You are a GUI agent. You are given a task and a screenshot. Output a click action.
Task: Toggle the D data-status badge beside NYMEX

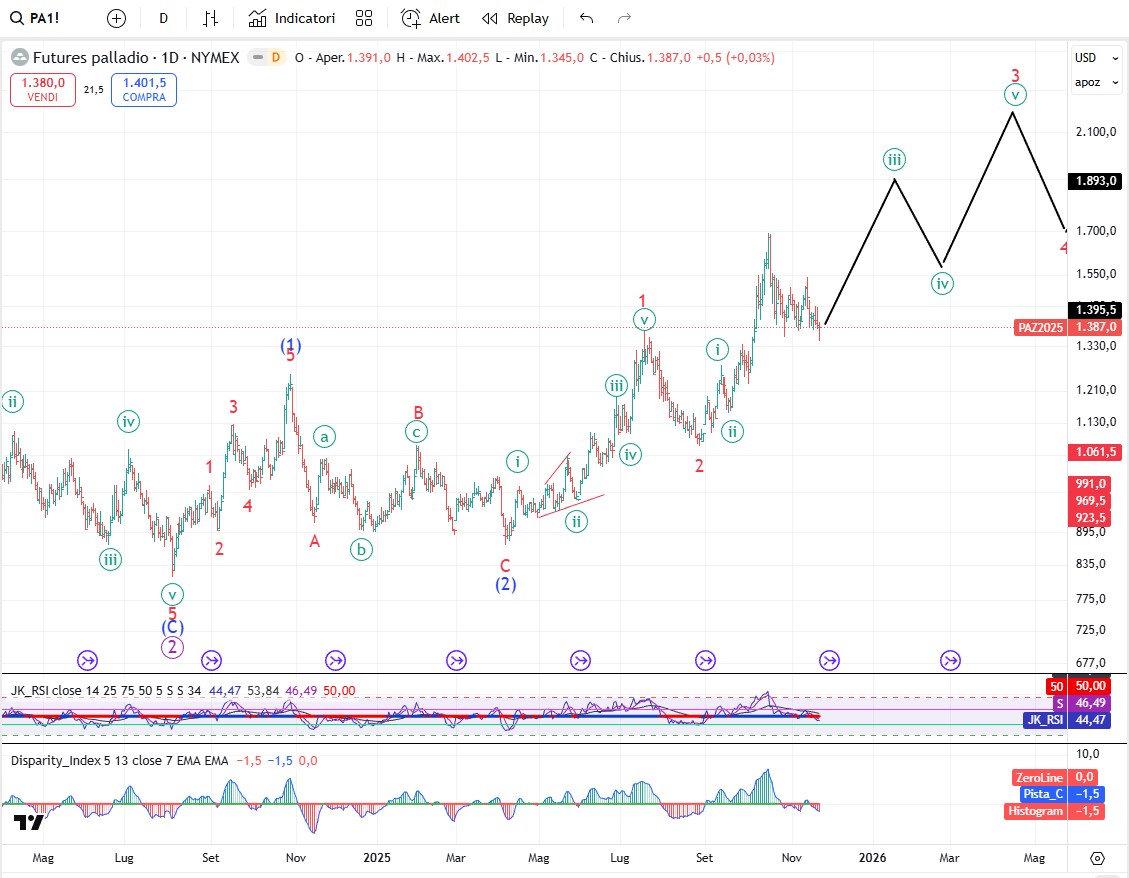[274, 58]
